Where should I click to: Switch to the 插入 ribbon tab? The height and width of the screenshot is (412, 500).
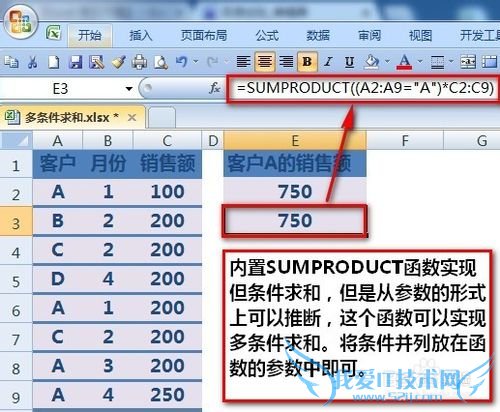tap(141, 35)
